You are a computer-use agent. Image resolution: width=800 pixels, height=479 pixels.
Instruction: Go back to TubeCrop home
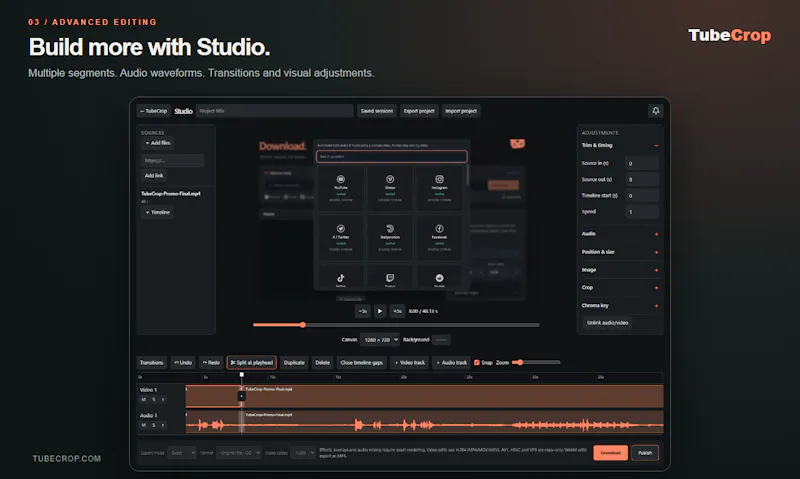(x=154, y=111)
